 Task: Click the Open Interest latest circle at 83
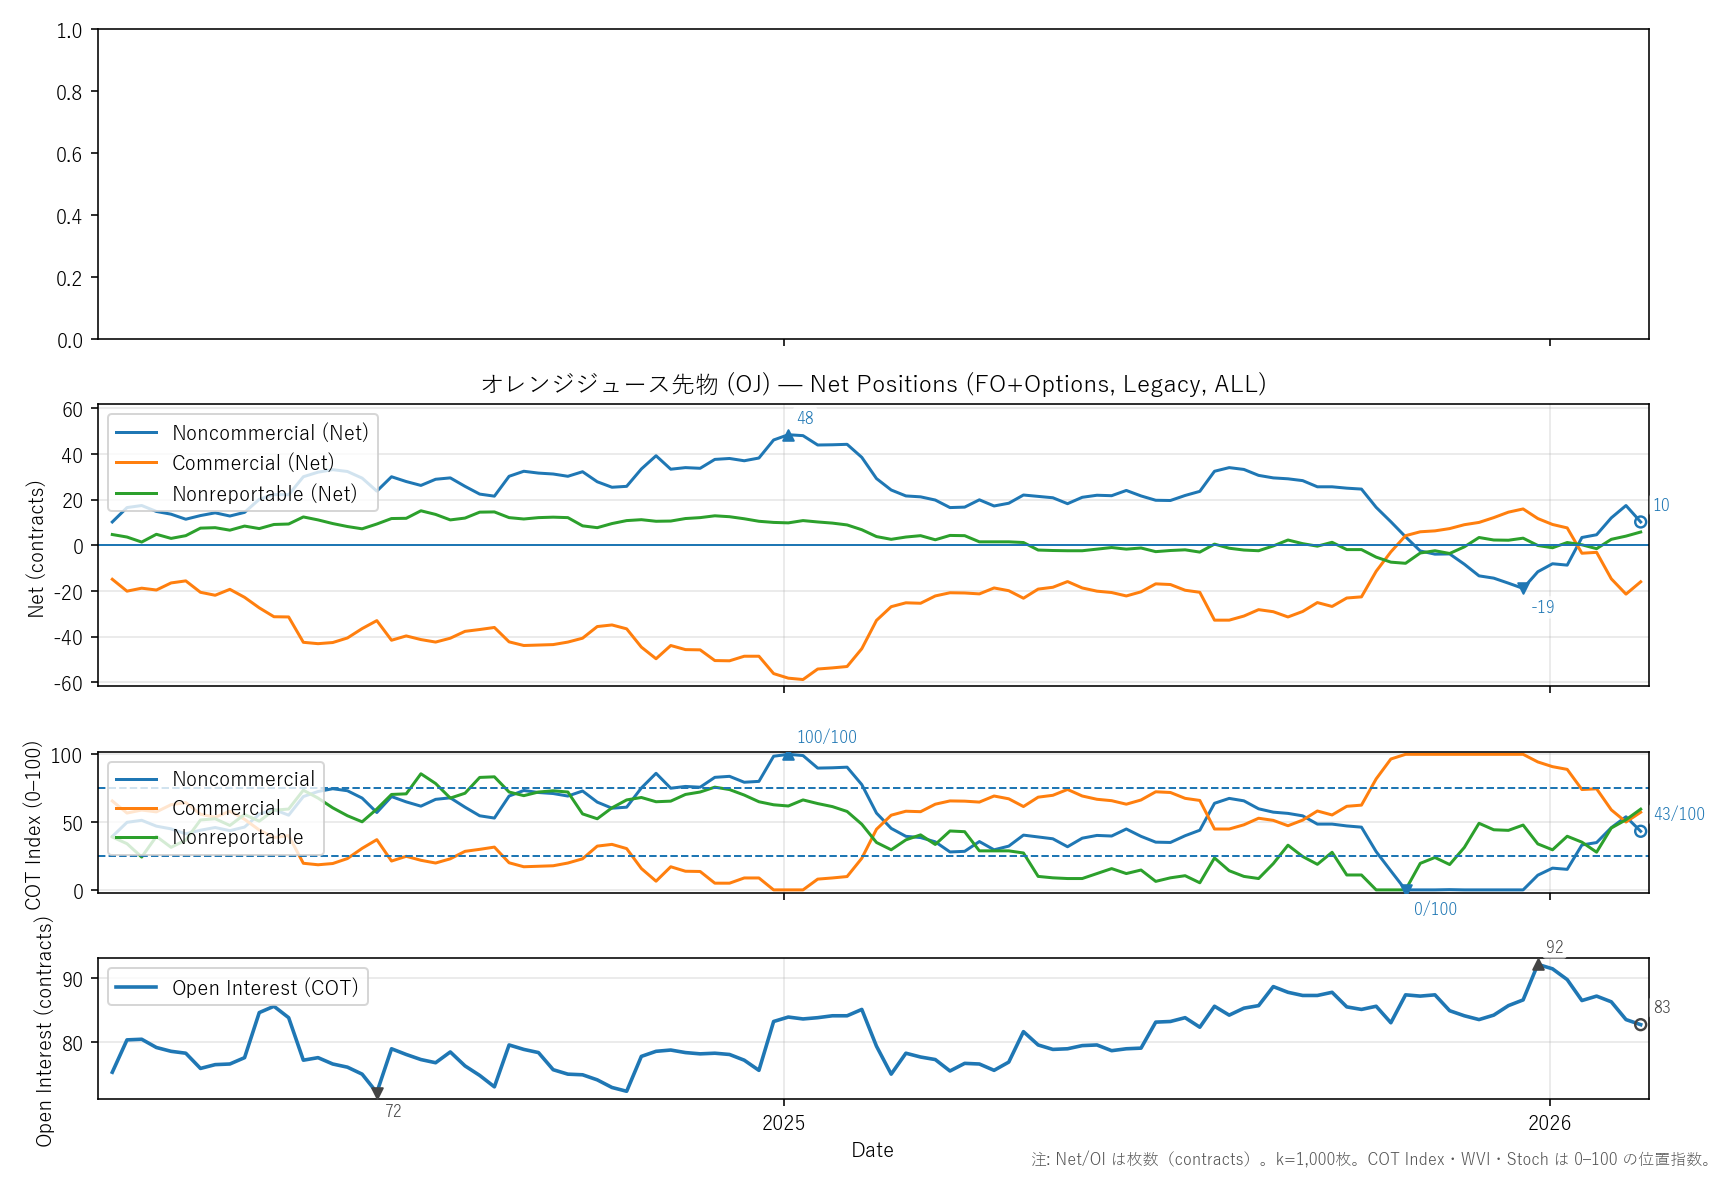pos(1640,1024)
